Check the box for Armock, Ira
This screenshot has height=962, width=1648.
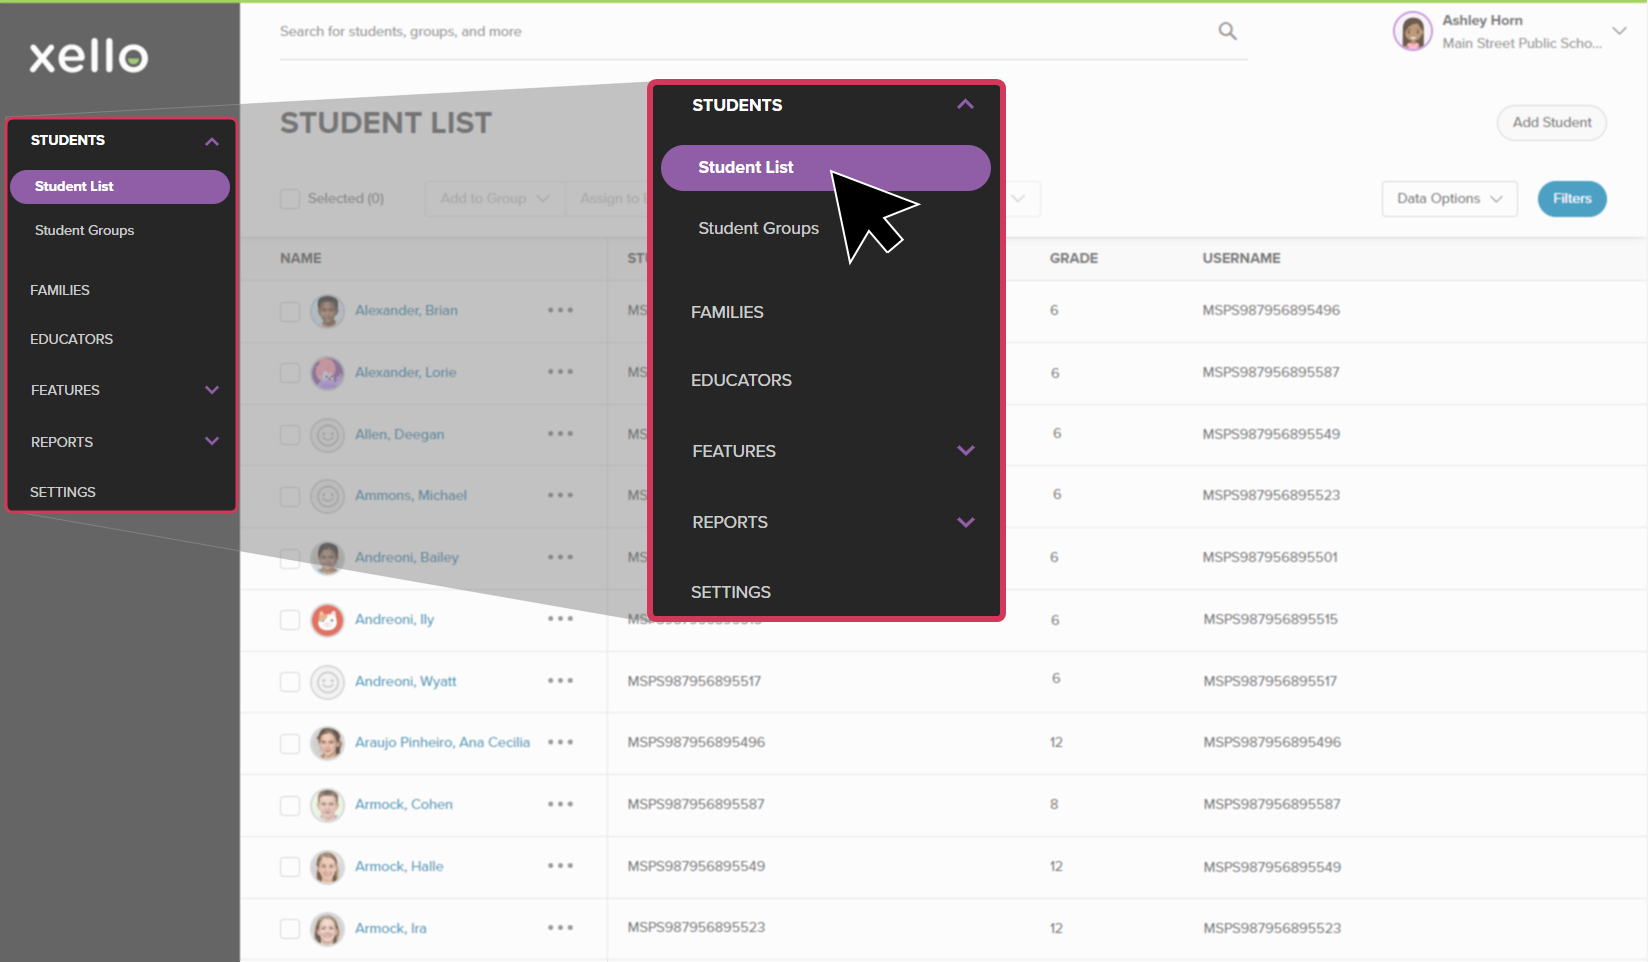[x=290, y=929]
